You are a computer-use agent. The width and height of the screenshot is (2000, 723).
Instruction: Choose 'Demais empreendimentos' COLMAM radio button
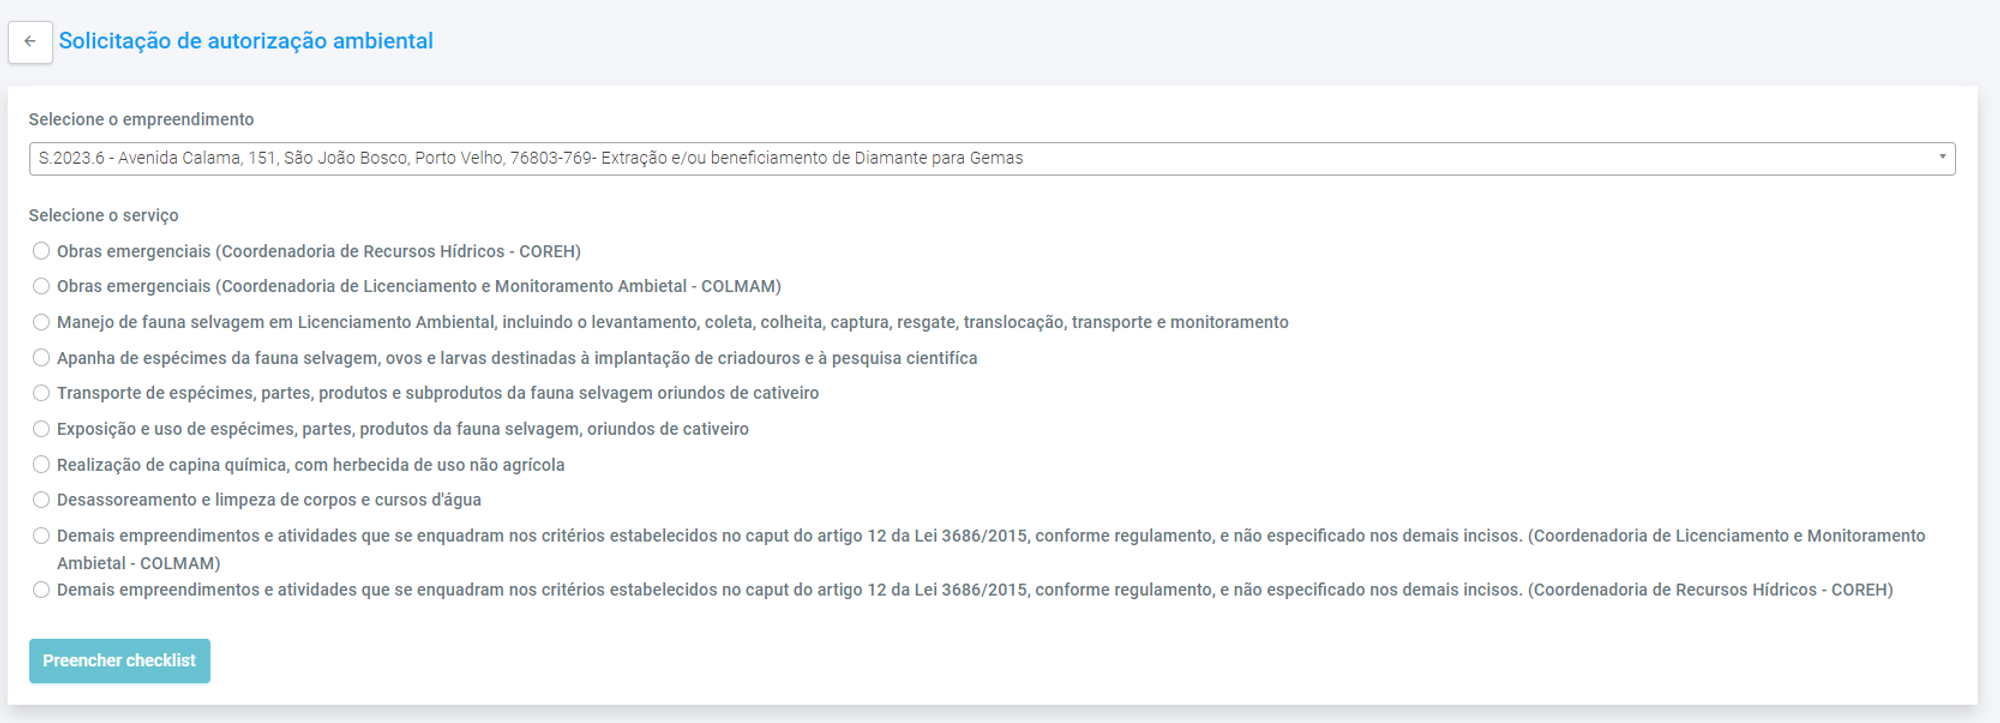[x=41, y=536]
